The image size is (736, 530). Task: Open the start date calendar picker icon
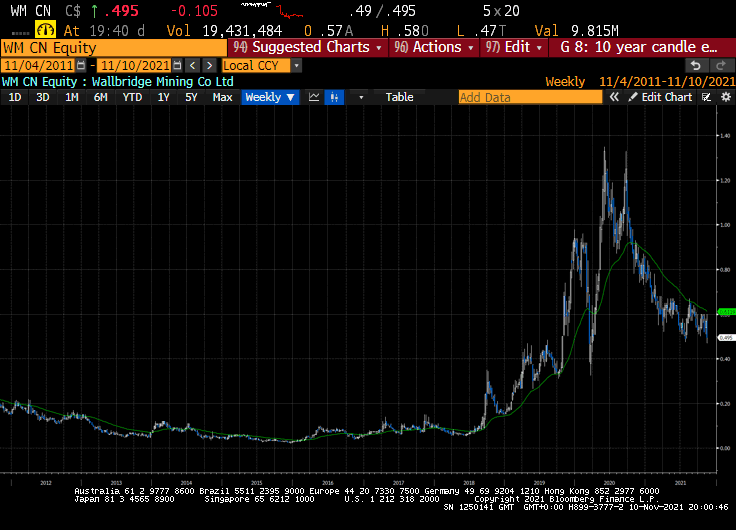[x=81, y=65]
